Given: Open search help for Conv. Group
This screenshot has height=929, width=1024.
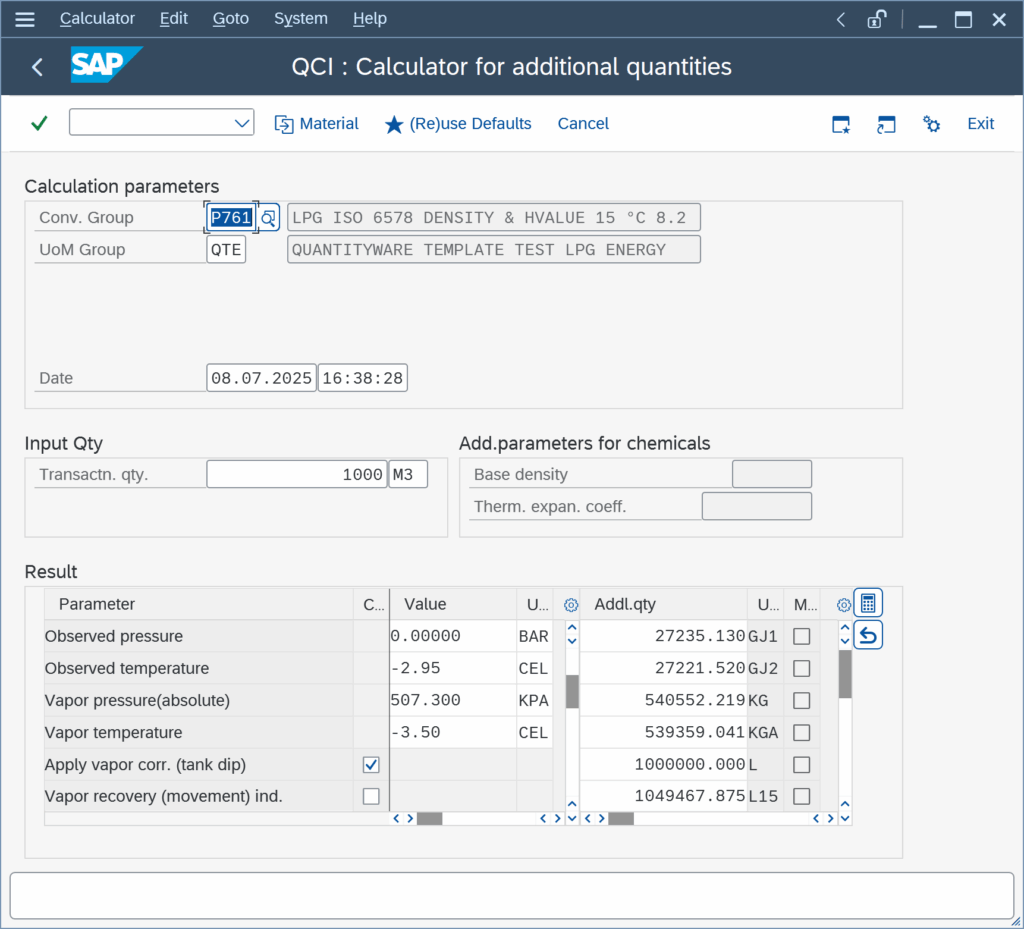Looking at the screenshot, I should click(268, 217).
